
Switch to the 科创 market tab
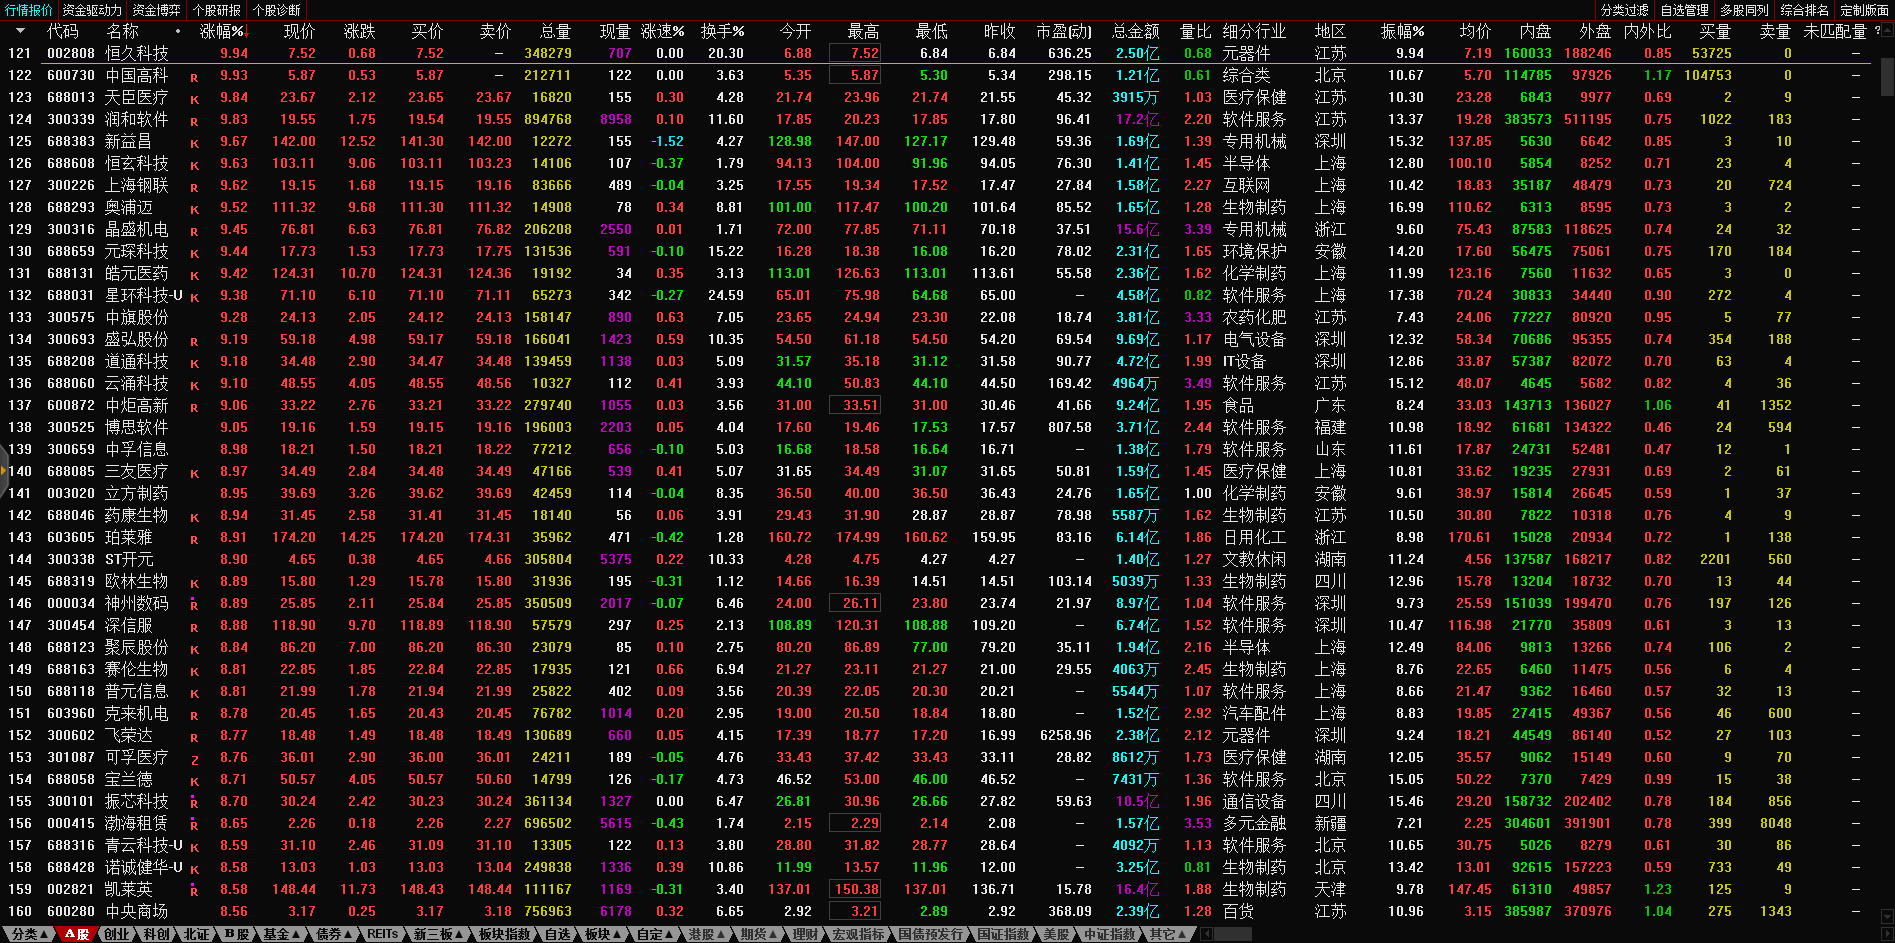(x=156, y=934)
